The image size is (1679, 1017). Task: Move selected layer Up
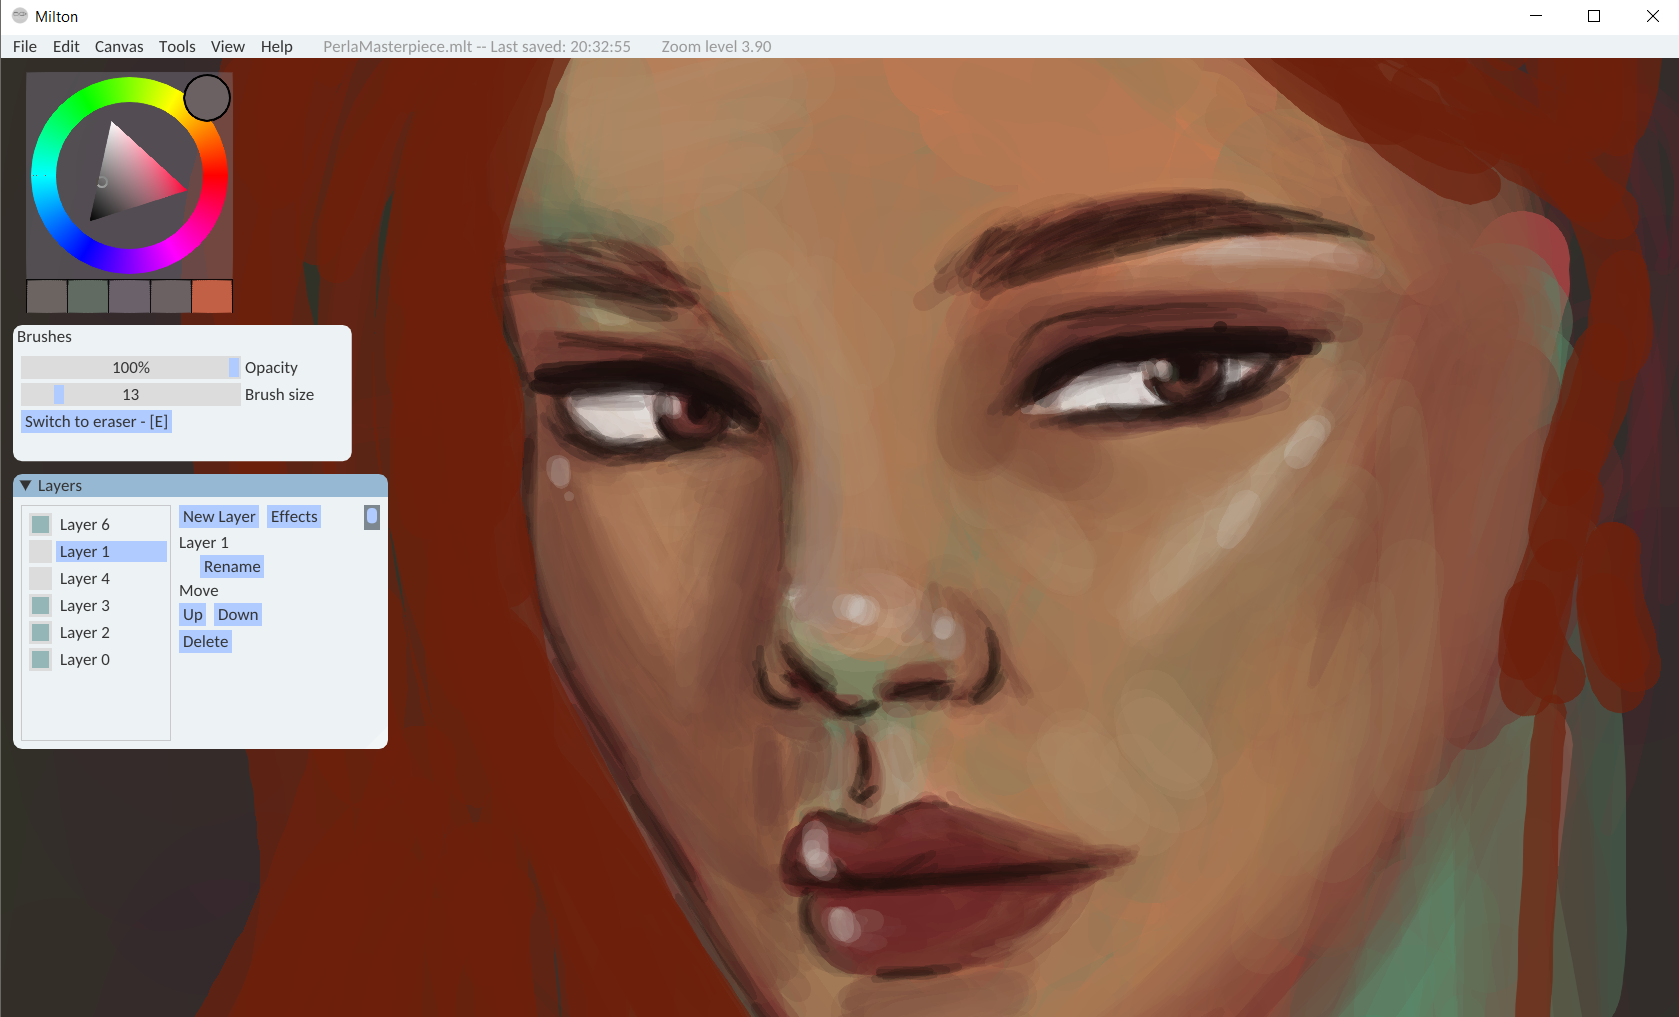tap(193, 614)
